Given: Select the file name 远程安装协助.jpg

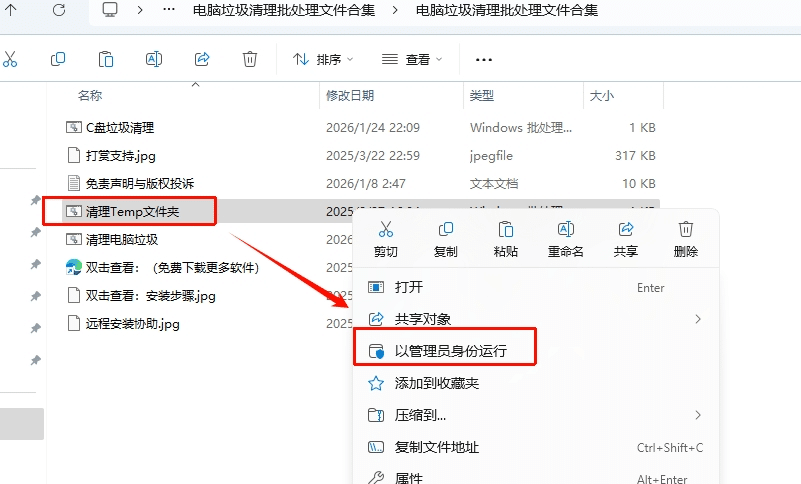Looking at the screenshot, I should click(x=133, y=324).
